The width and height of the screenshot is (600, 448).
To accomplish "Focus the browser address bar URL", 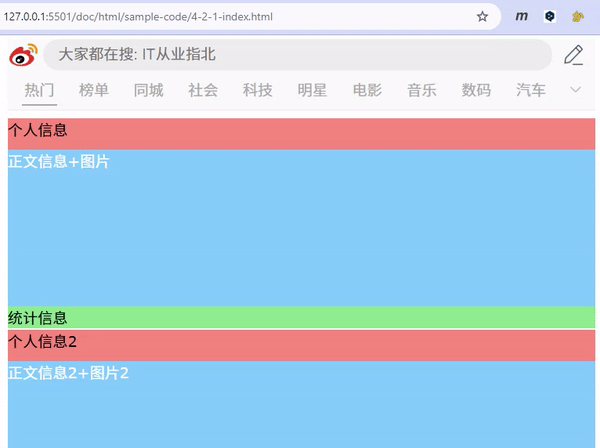I will 200,17.
